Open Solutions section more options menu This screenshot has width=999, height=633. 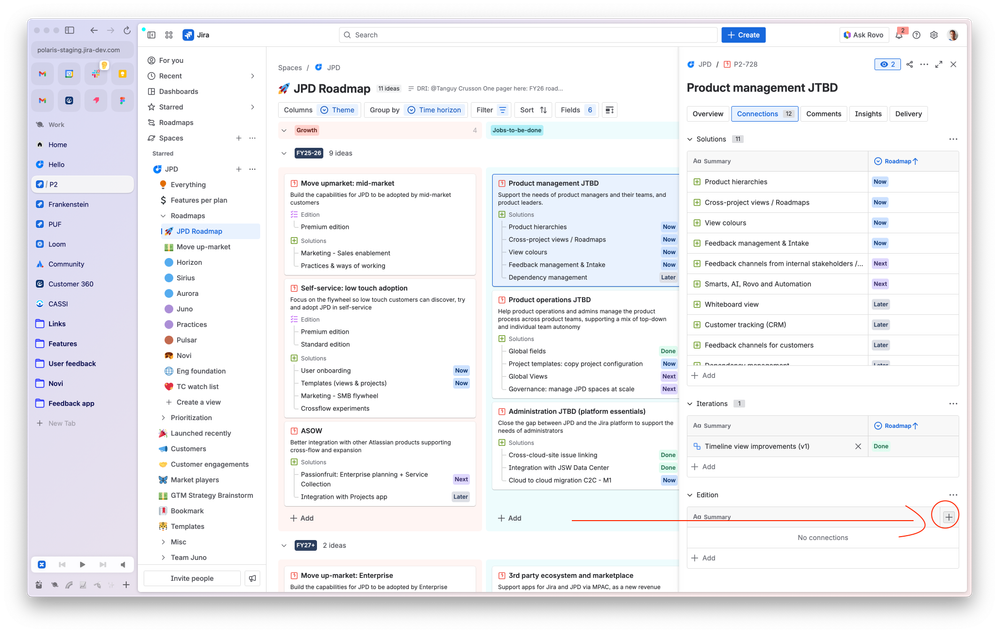tap(952, 139)
